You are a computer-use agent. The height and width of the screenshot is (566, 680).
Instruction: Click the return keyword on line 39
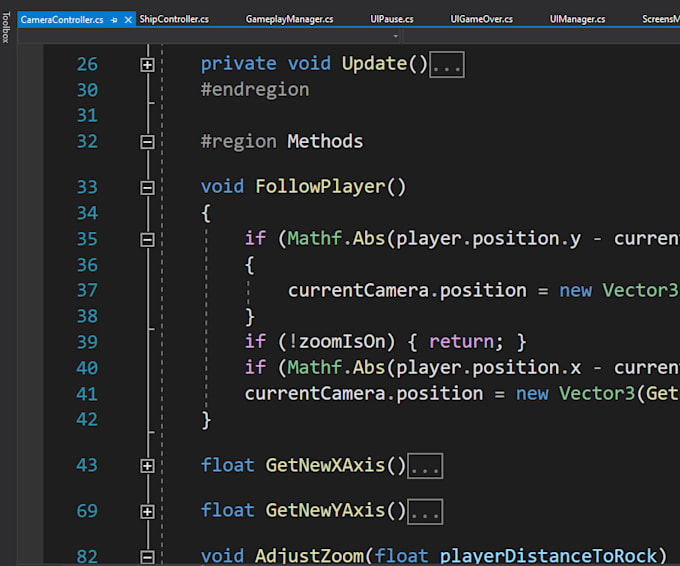461,342
